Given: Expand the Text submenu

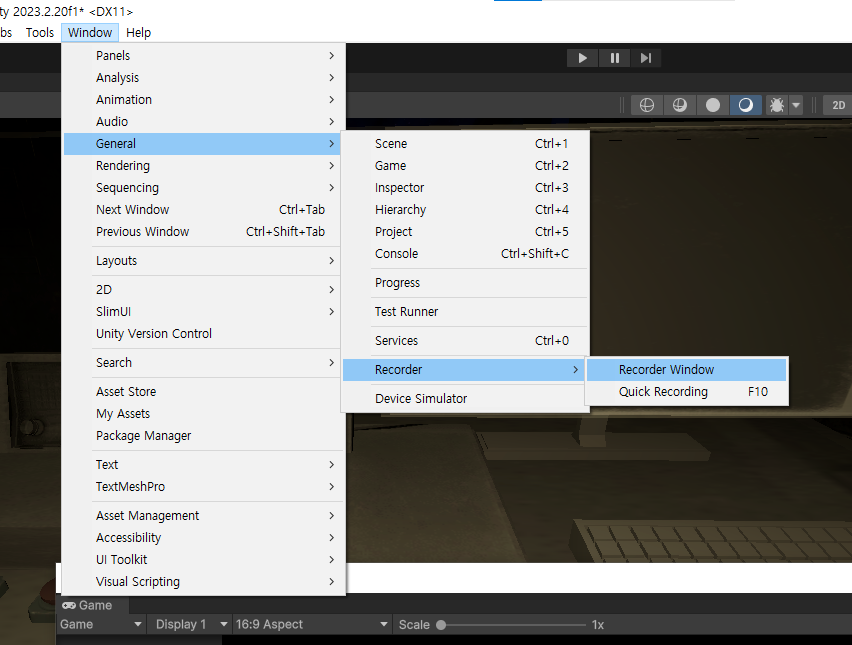Looking at the screenshot, I should coord(204,465).
